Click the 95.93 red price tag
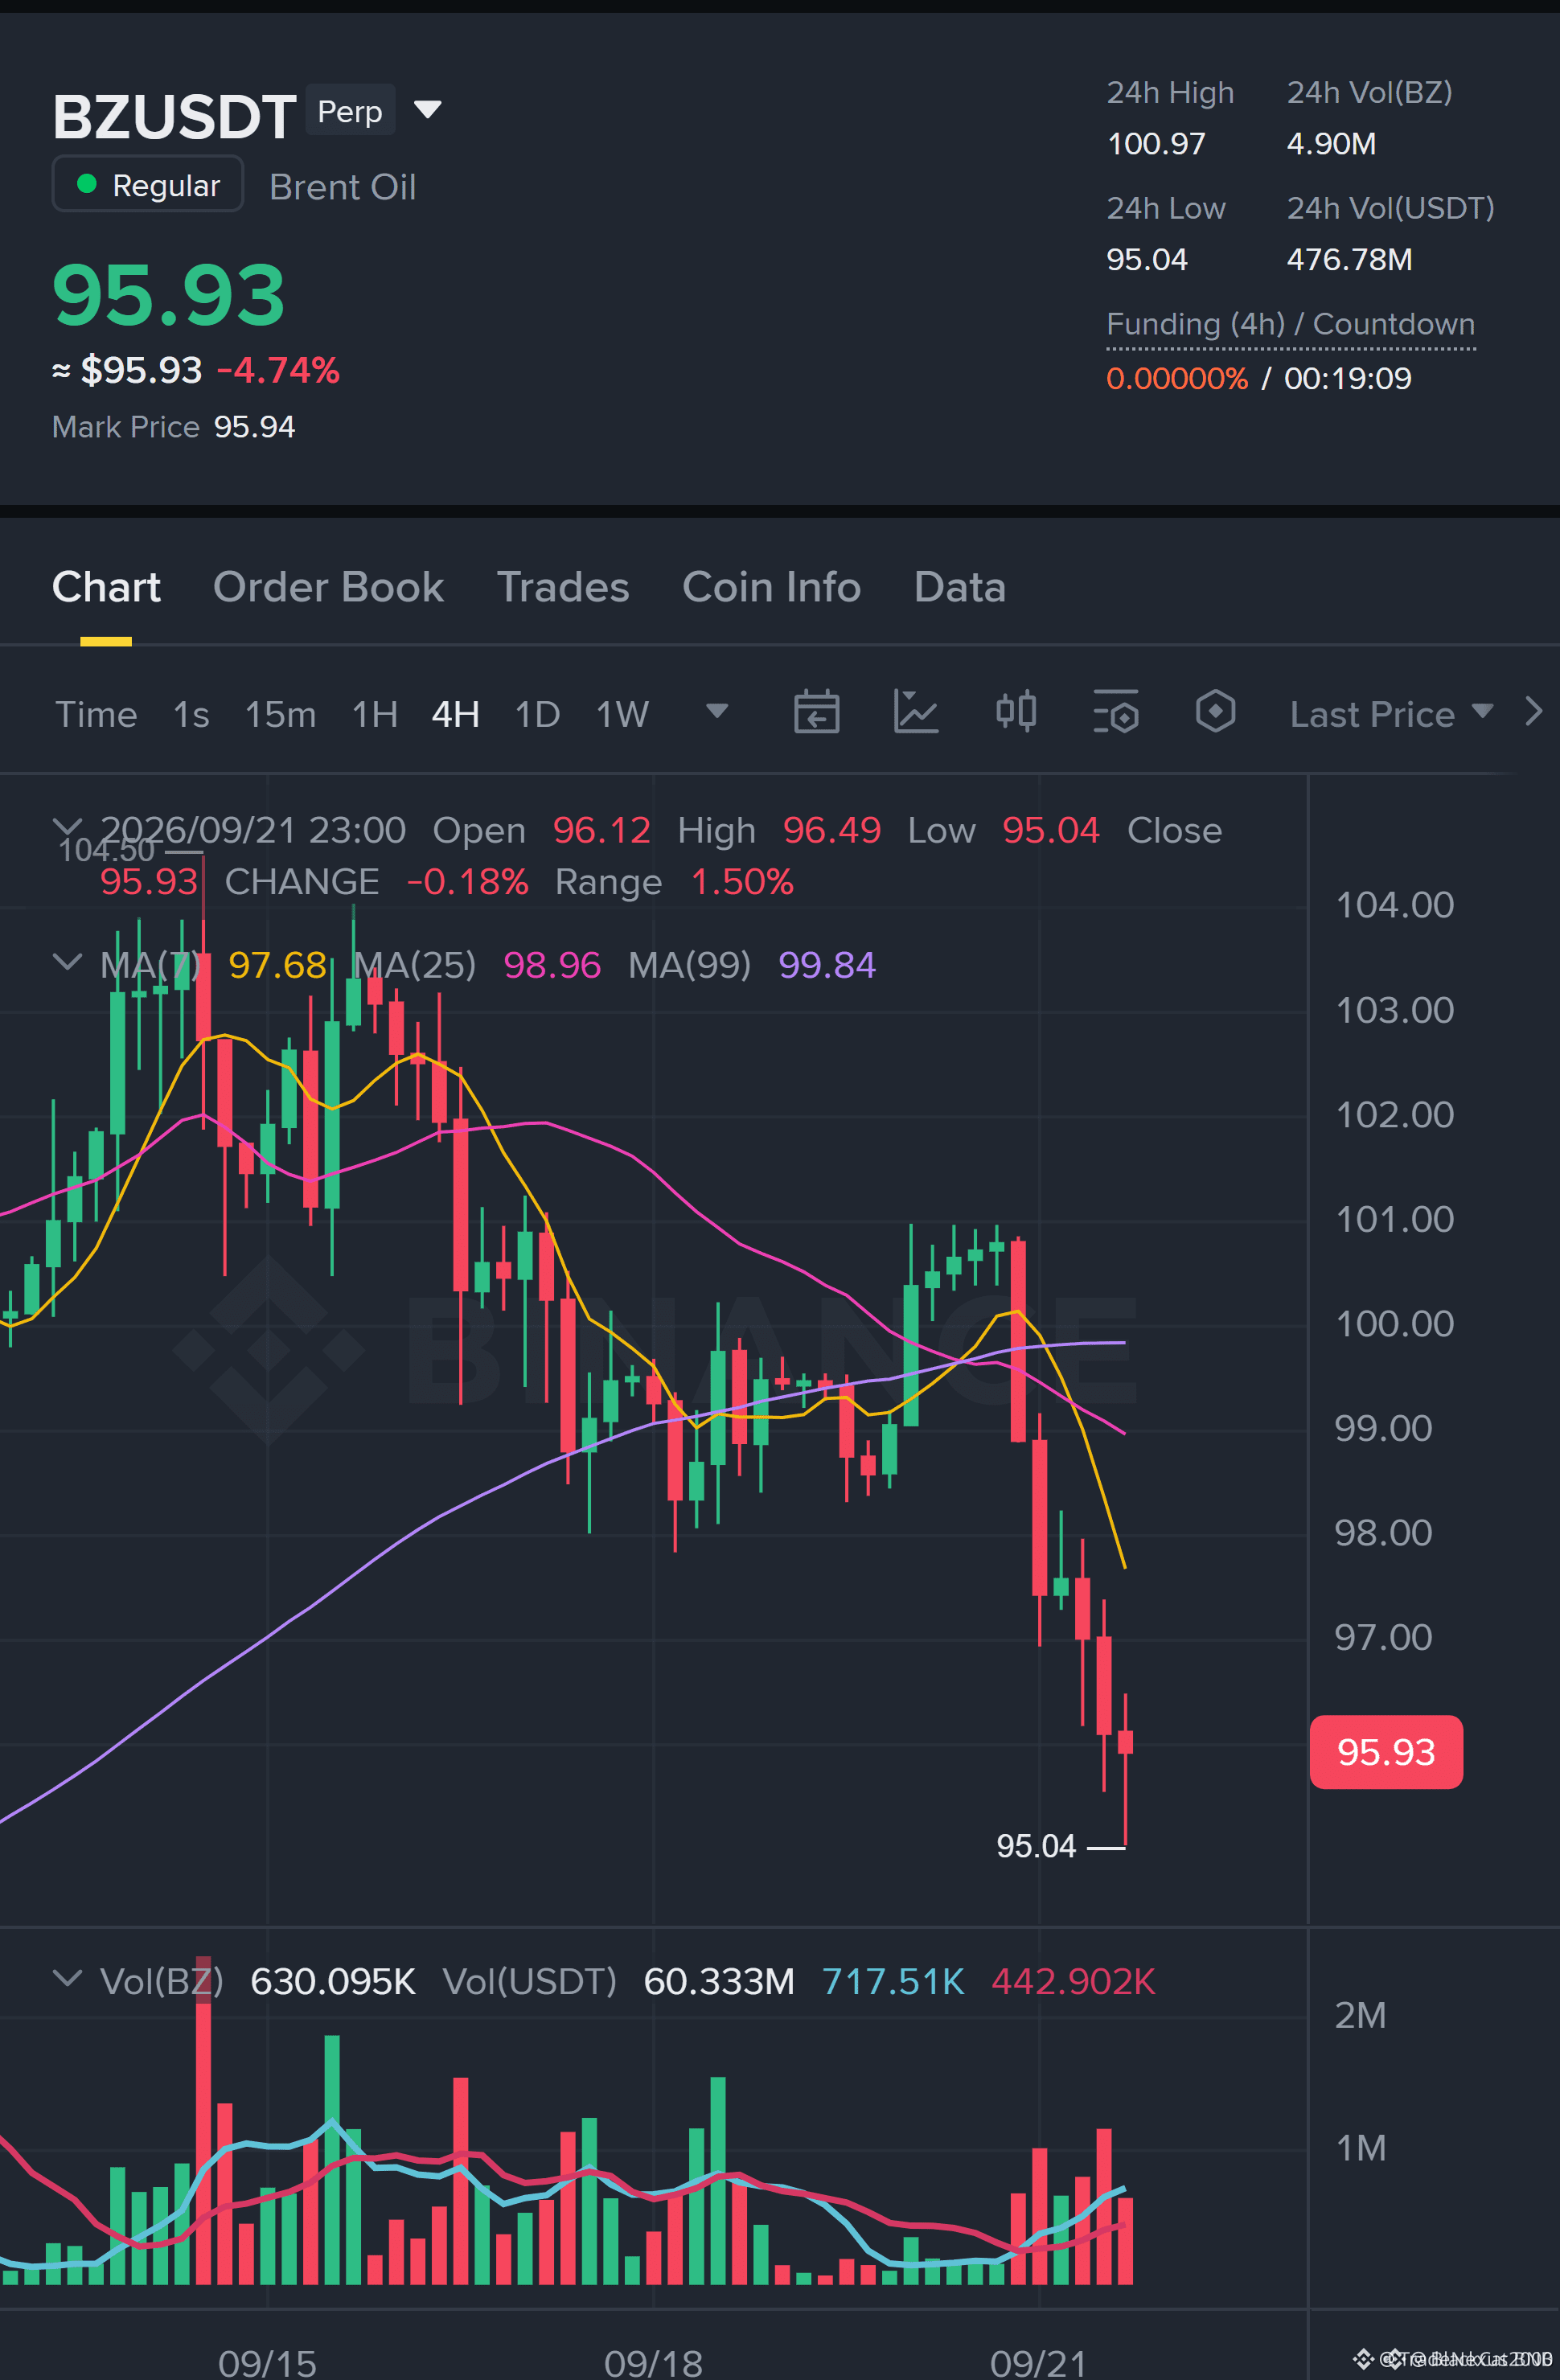Image resolution: width=1560 pixels, height=2380 pixels. tap(1386, 1752)
